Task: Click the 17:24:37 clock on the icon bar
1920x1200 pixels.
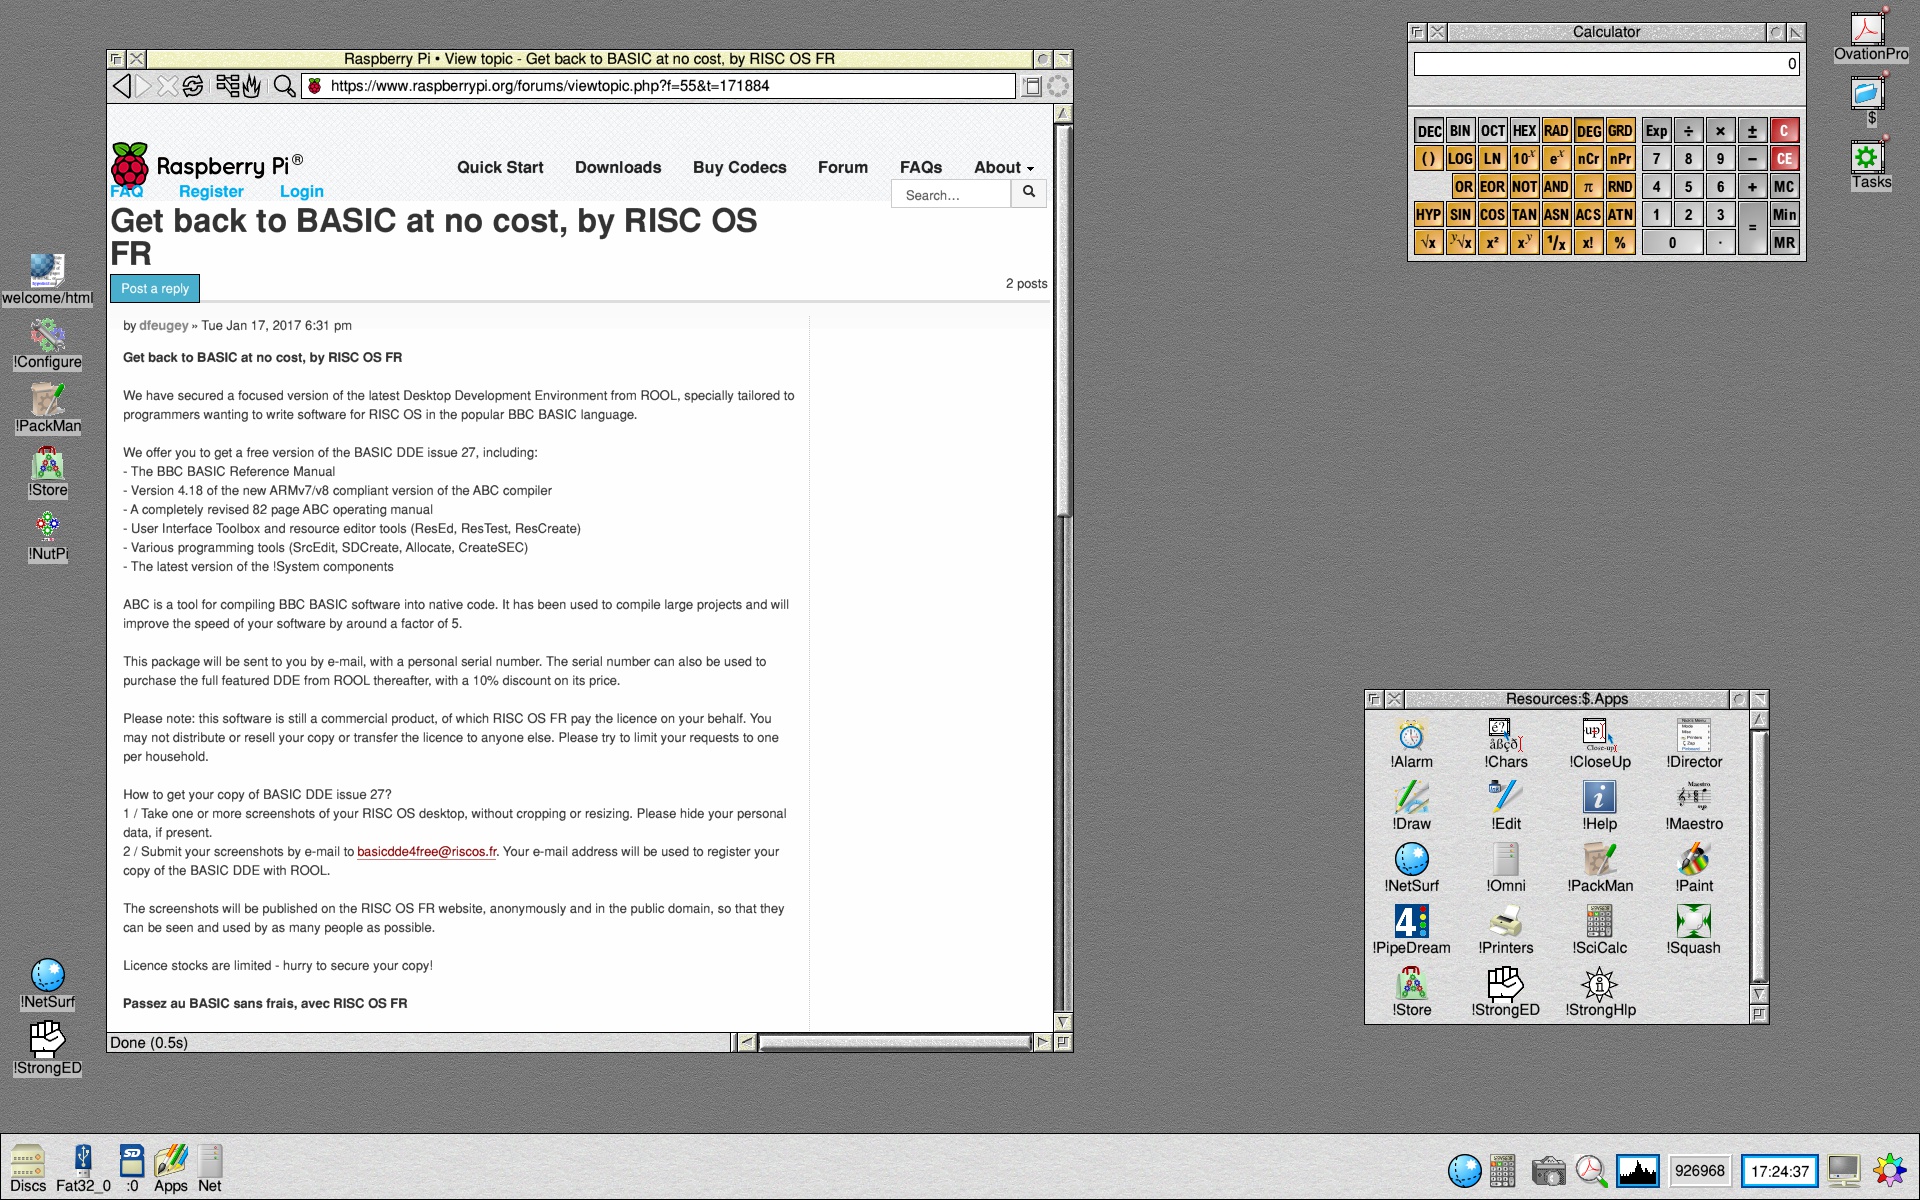Action: click(1780, 1171)
